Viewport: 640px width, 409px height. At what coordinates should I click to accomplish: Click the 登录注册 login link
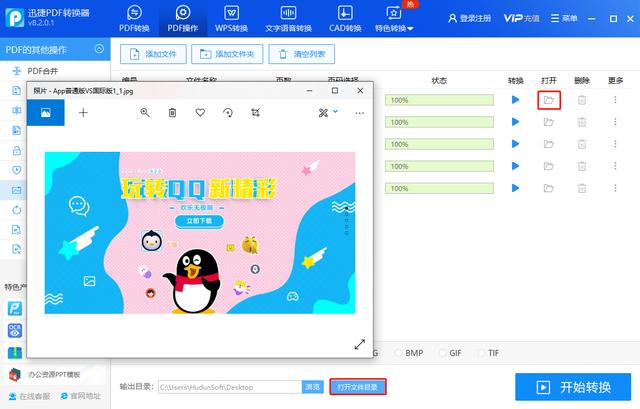pos(469,18)
